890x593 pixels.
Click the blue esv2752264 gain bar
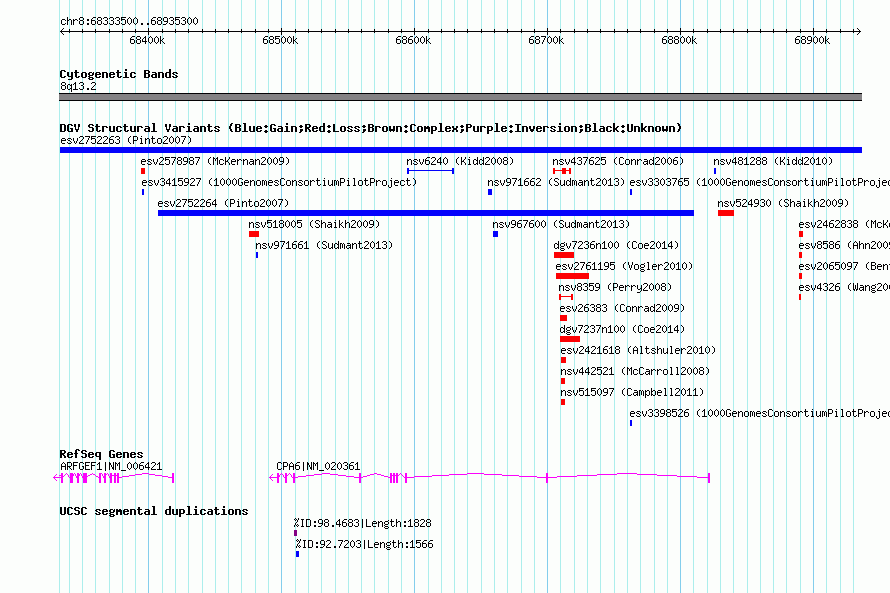pyautogui.click(x=426, y=213)
